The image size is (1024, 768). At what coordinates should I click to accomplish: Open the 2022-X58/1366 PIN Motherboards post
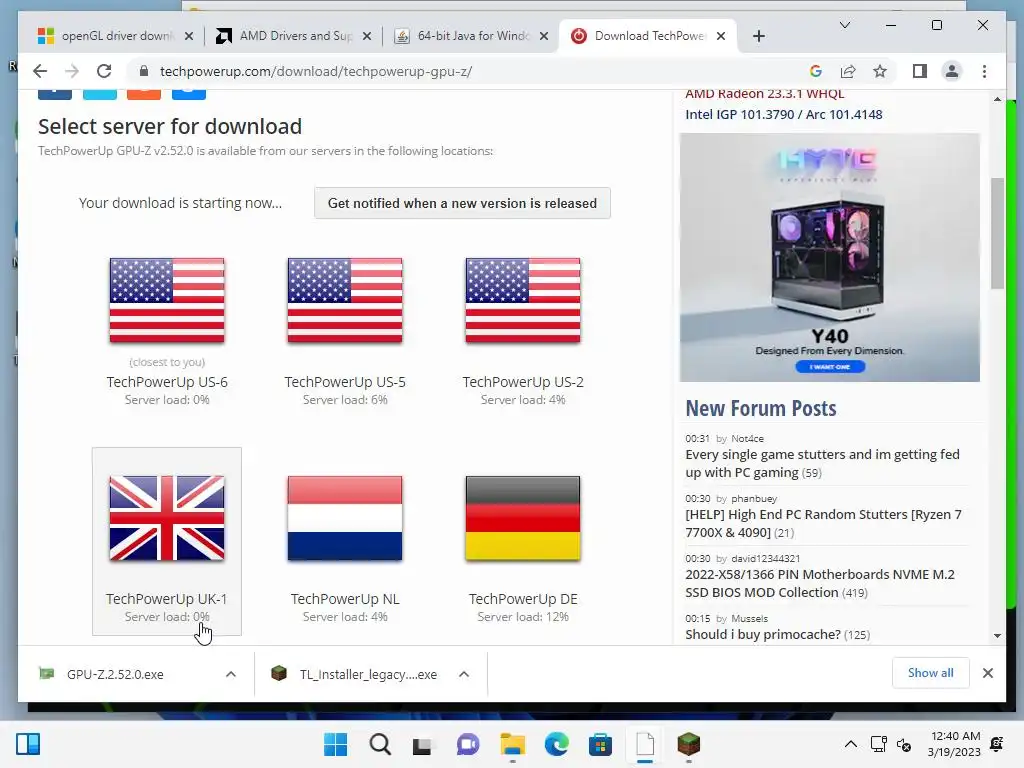click(x=820, y=583)
